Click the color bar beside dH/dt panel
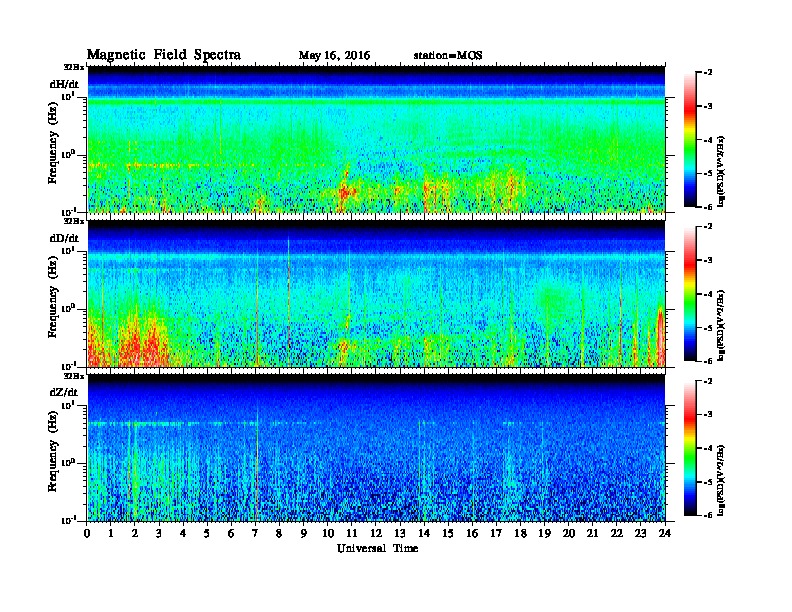The width and height of the screenshot is (792, 612). 690,139
